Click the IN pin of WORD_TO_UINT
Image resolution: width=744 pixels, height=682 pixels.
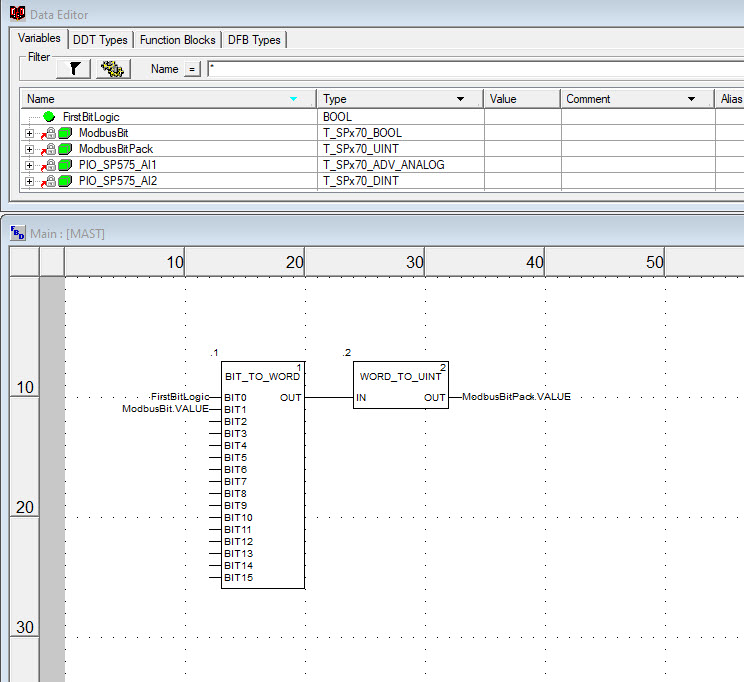pos(361,397)
